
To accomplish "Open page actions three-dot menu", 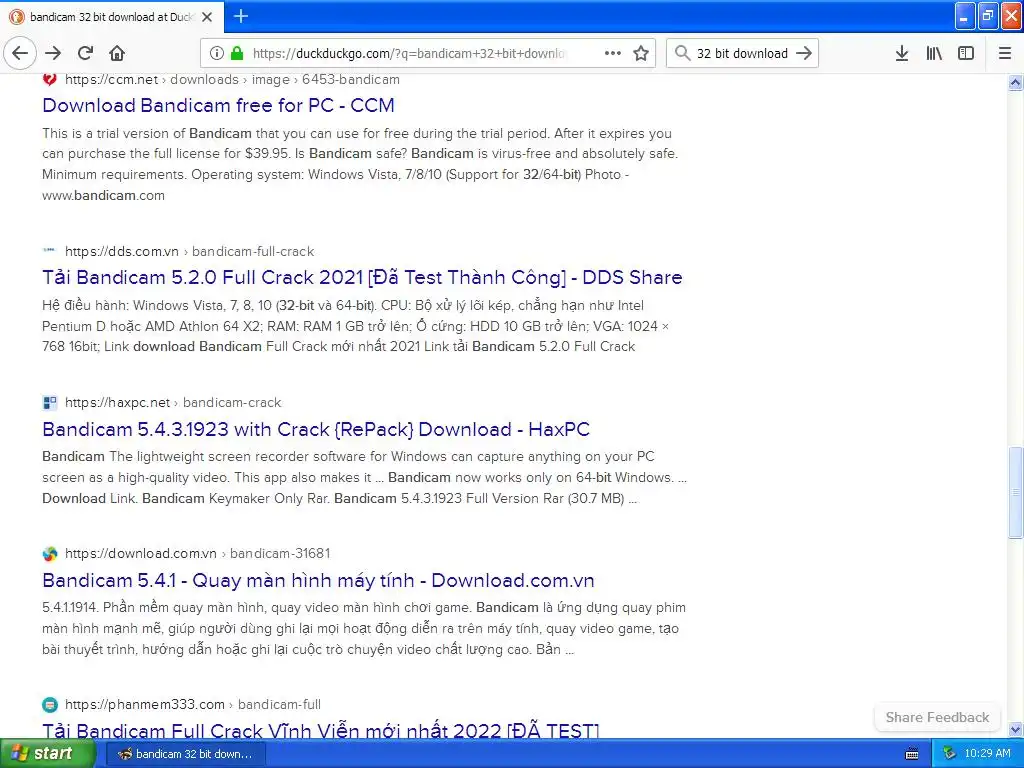I will [613, 53].
